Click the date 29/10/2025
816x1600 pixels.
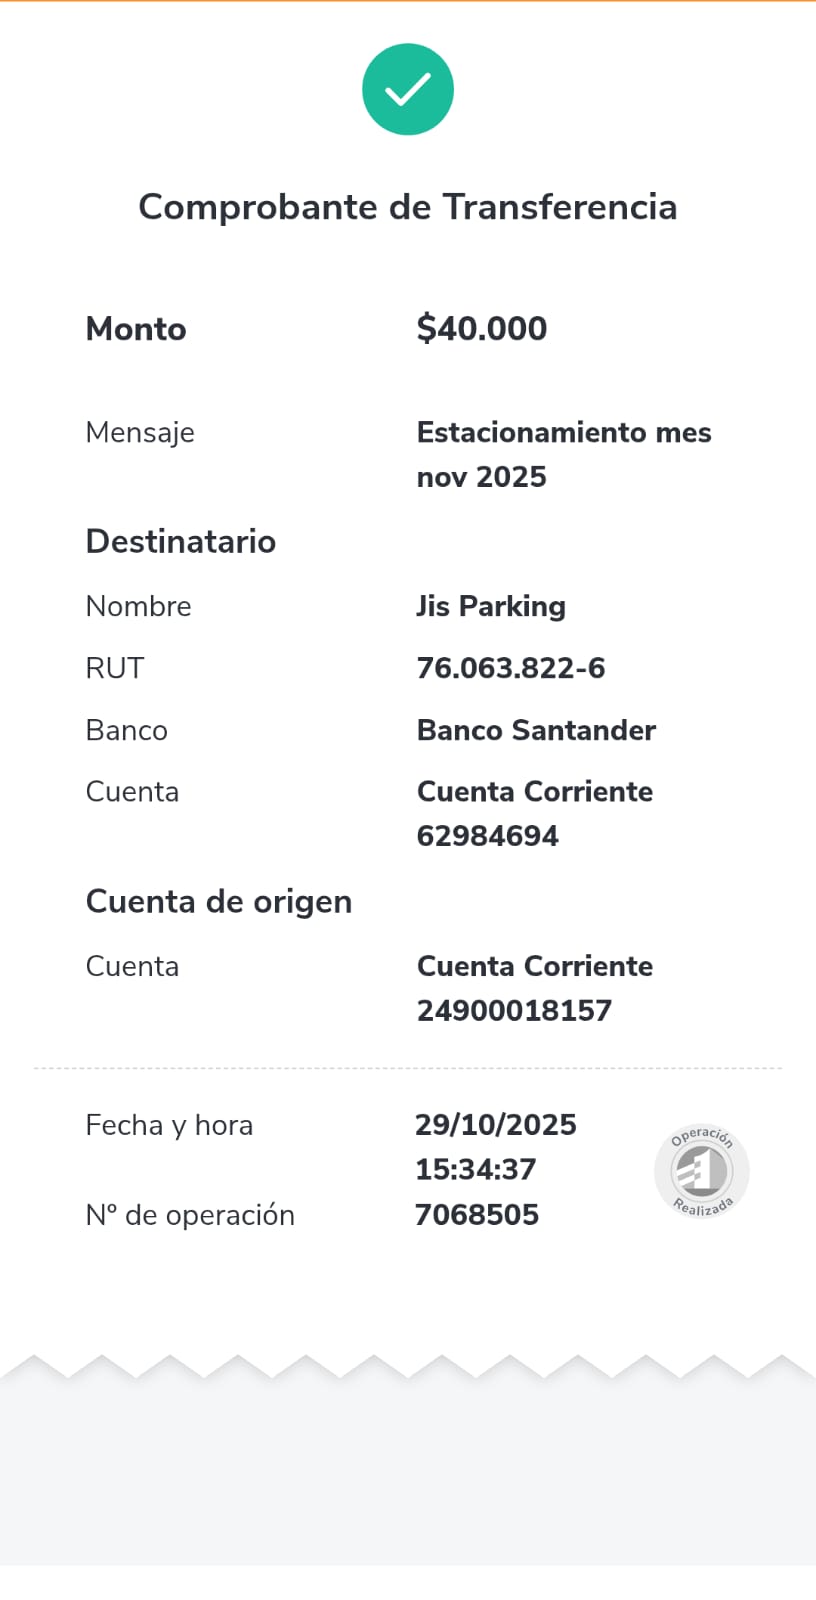pyautogui.click(x=496, y=1125)
